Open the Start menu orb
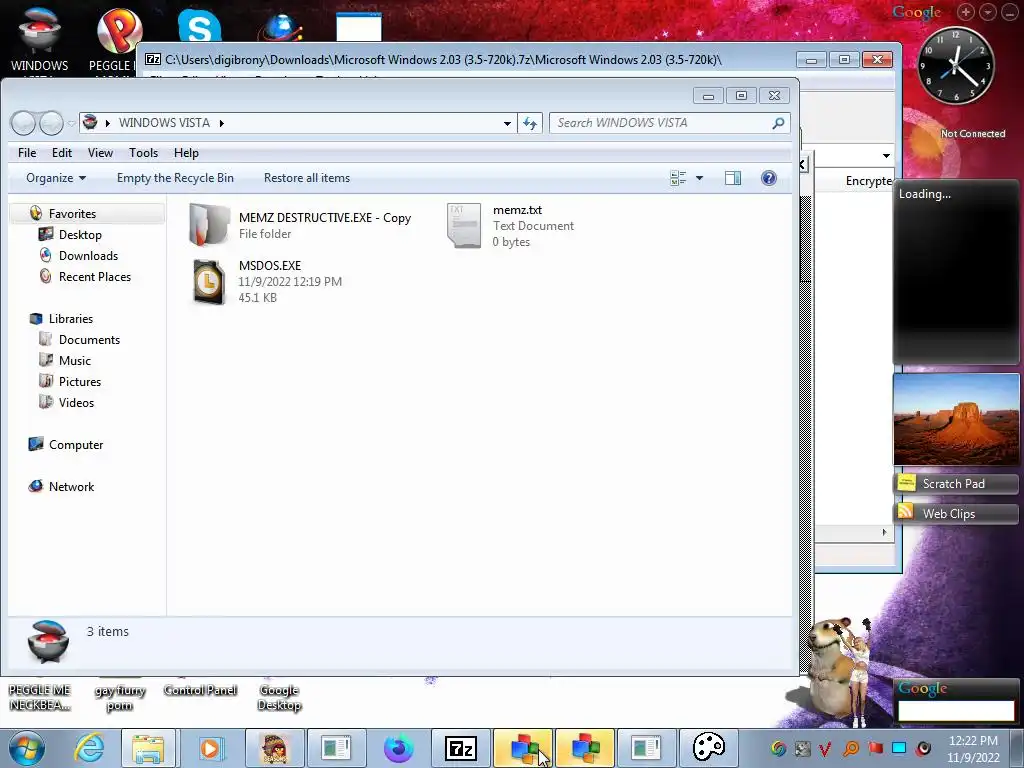Image resolution: width=1024 pixels, height=768 pixels. point(27,748)
